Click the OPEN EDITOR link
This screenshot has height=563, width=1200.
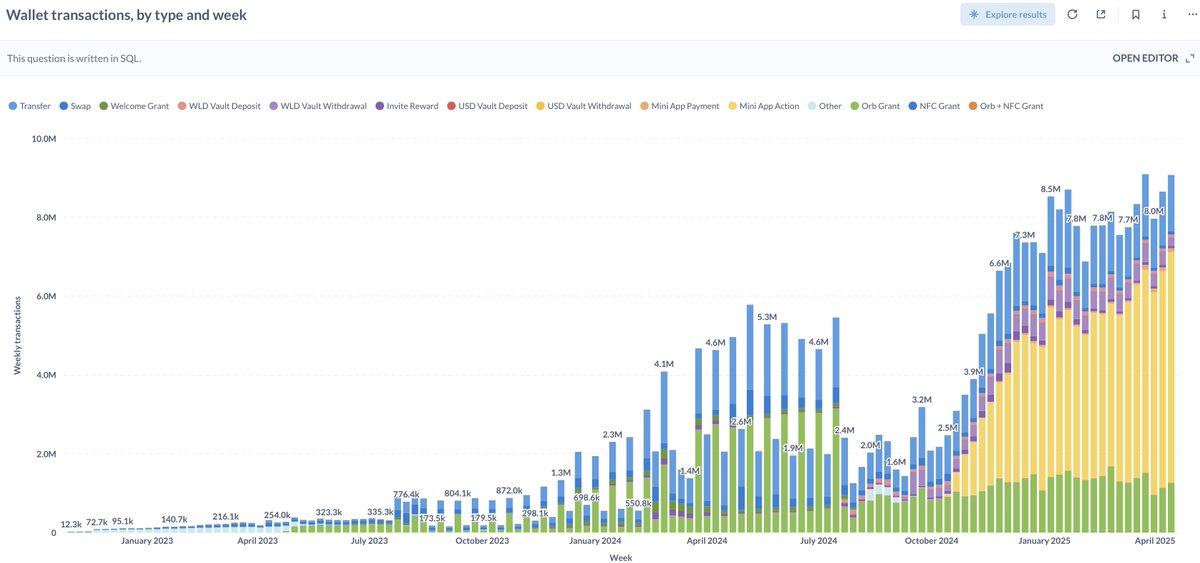(x=1145, y=58)
